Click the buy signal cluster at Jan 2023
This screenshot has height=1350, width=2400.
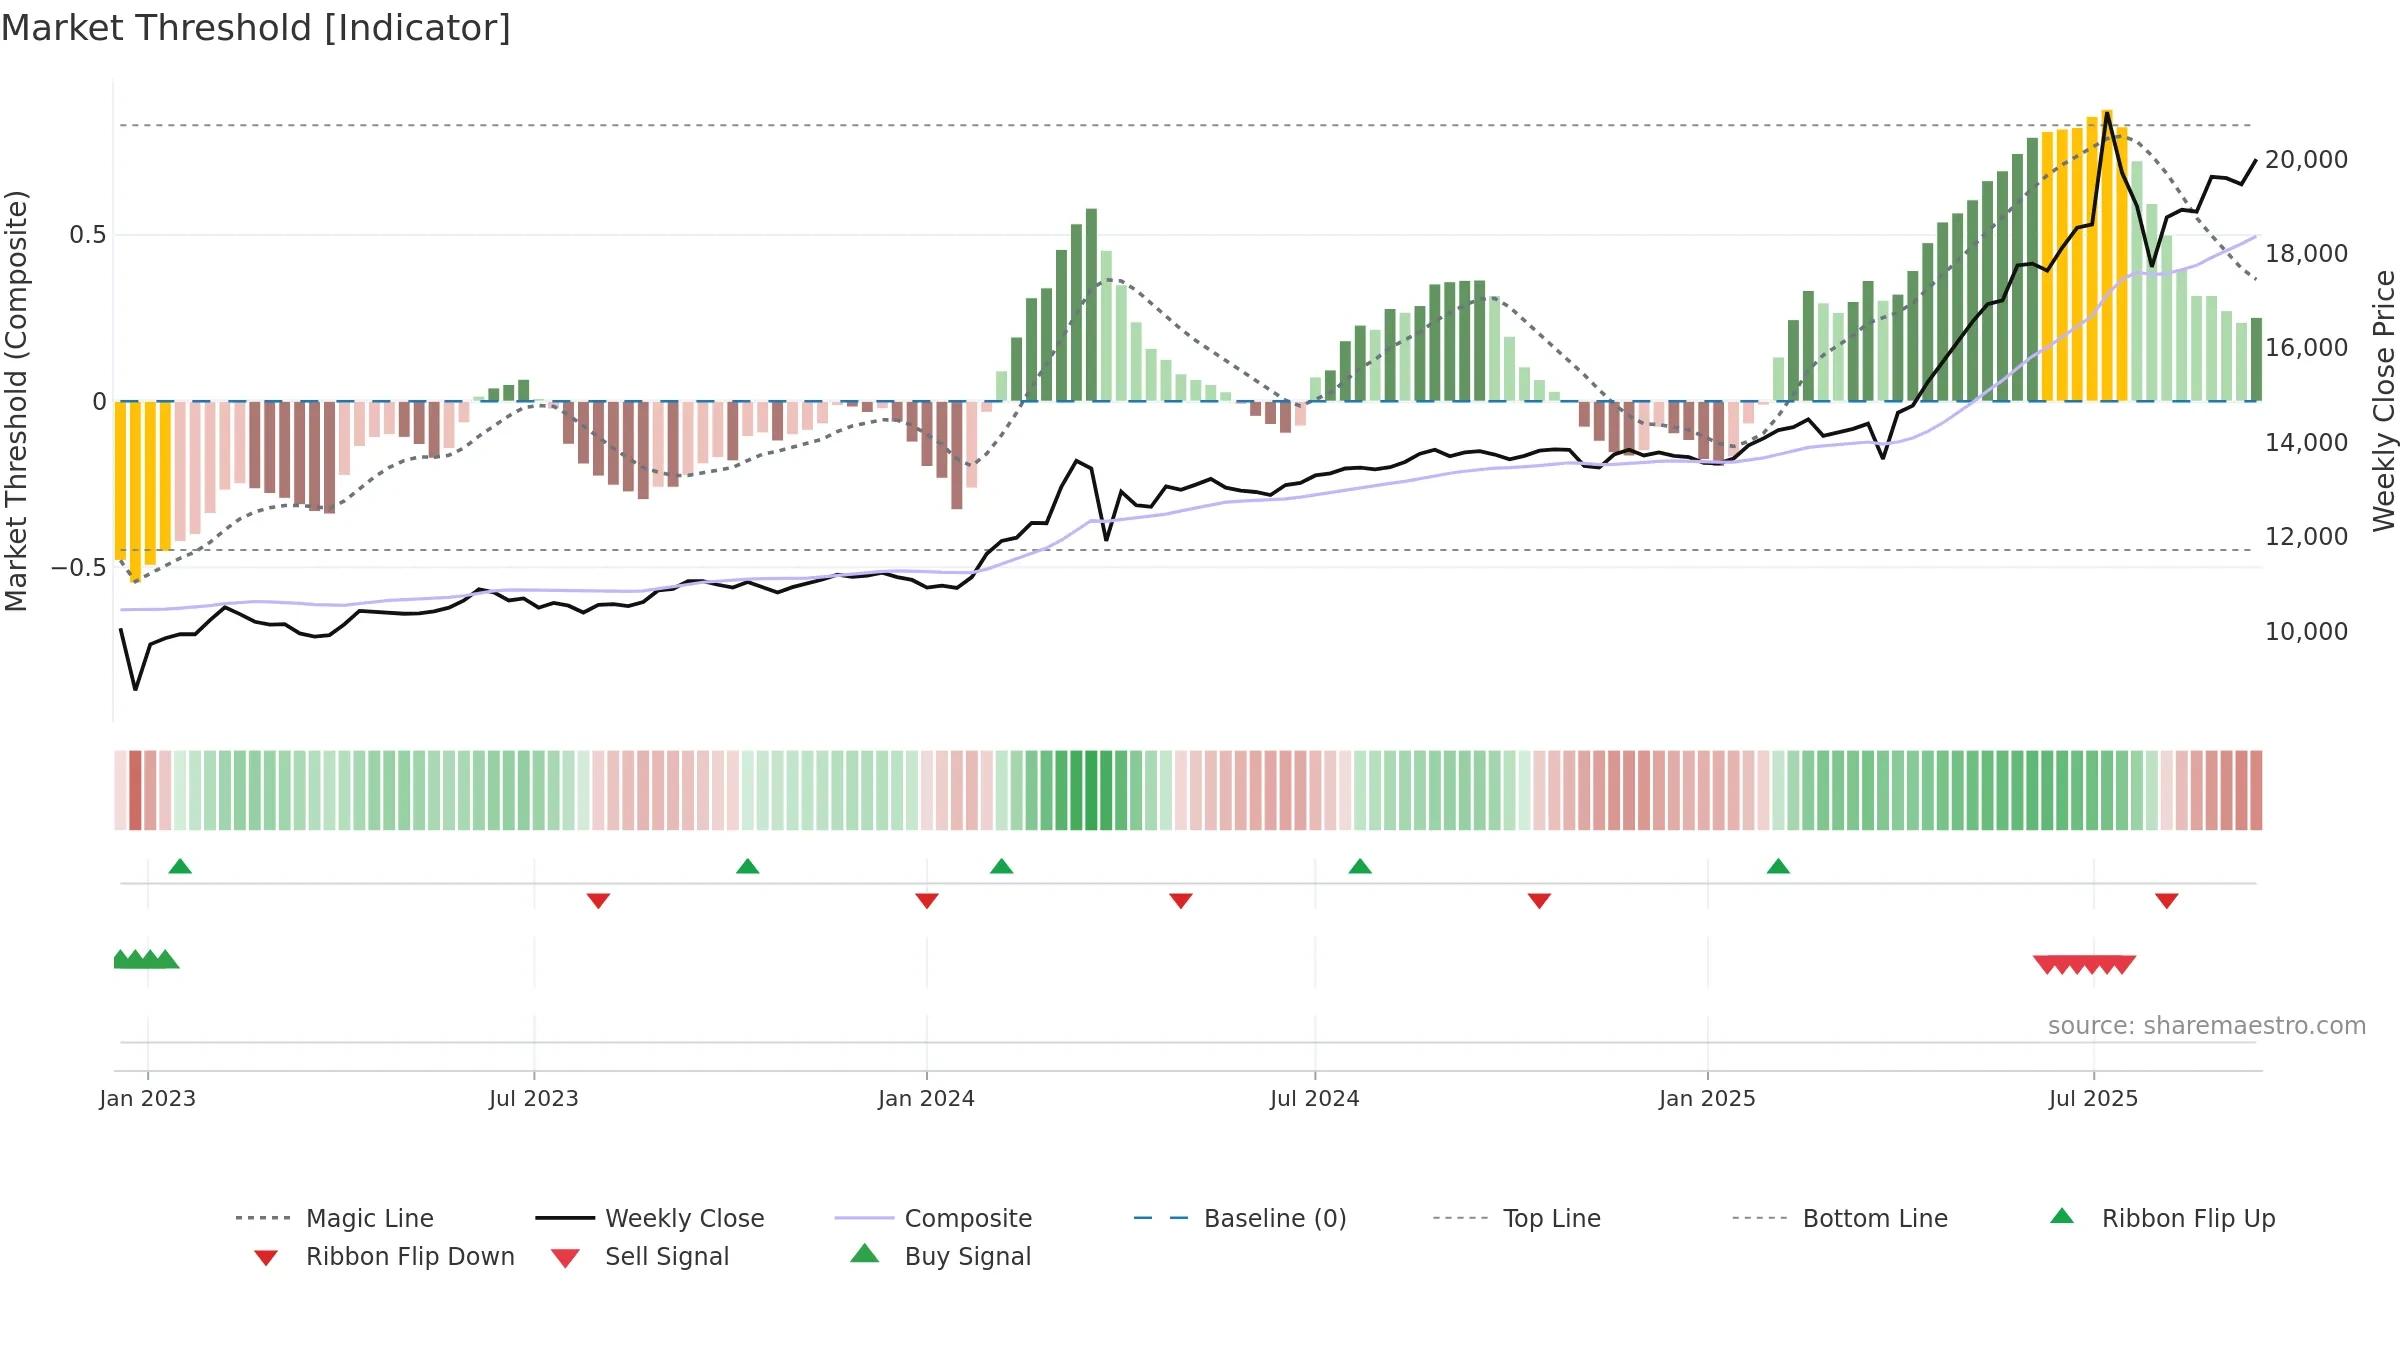pyautogui.click(x=146, y=959)
